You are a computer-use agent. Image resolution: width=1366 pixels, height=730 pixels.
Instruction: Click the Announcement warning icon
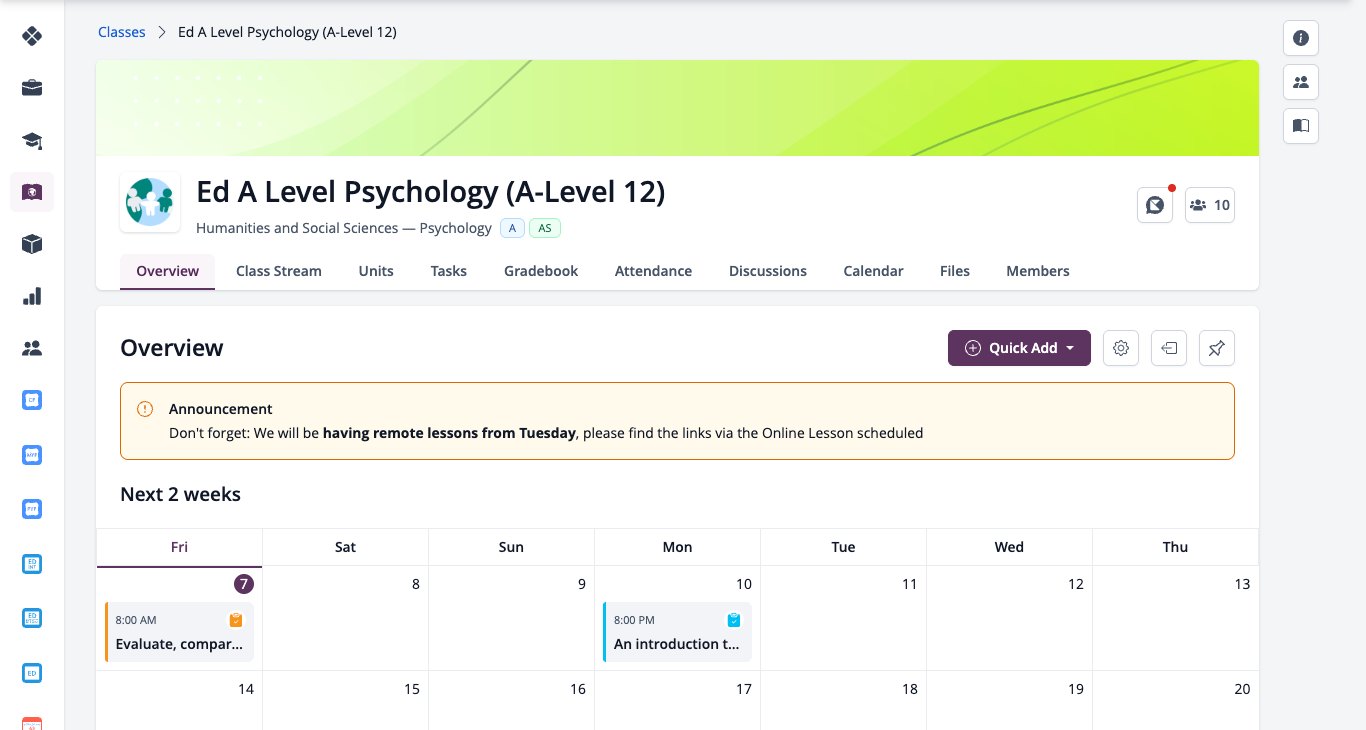click(145, 409)
